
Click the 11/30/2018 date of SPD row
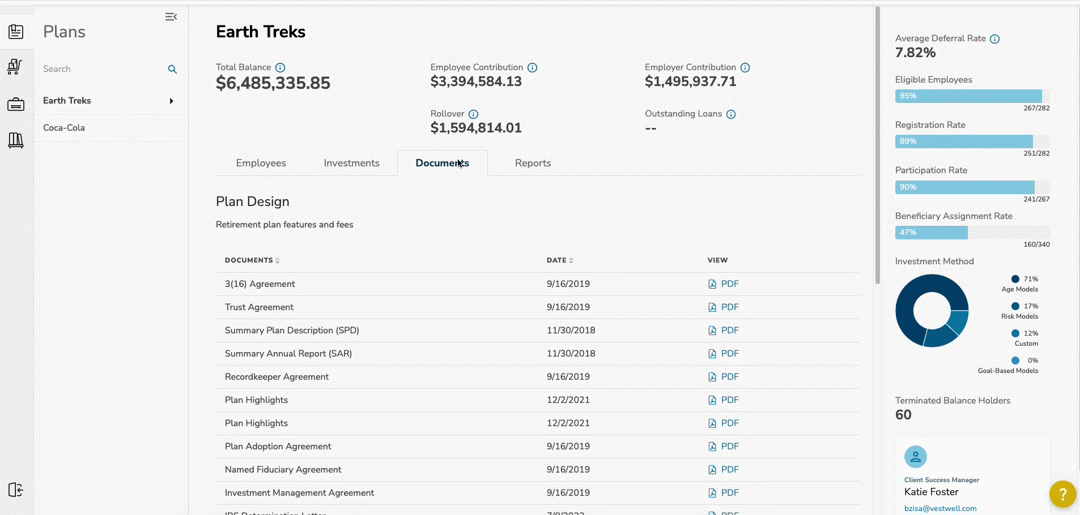coord(571,330)
